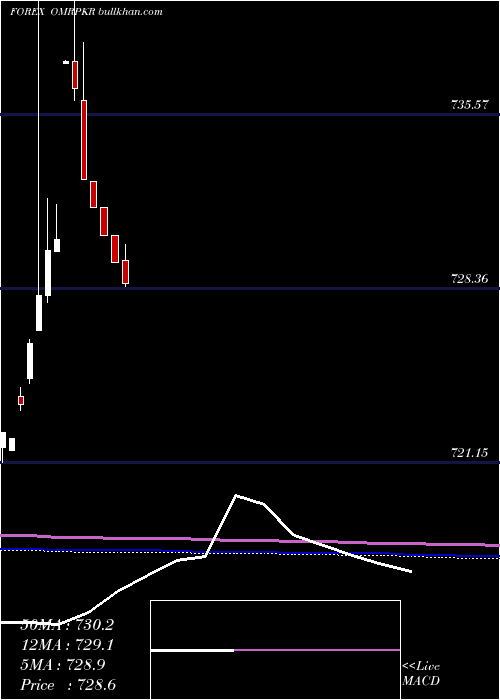Click the 721.15 price level label
The image size is (500, 700).
(470, 453)
